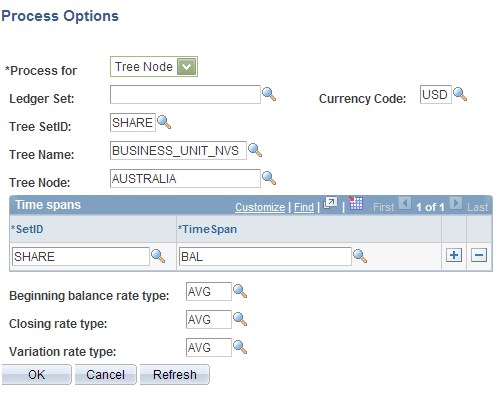Go to next row arrow in grid

click(x=456, y=203)
